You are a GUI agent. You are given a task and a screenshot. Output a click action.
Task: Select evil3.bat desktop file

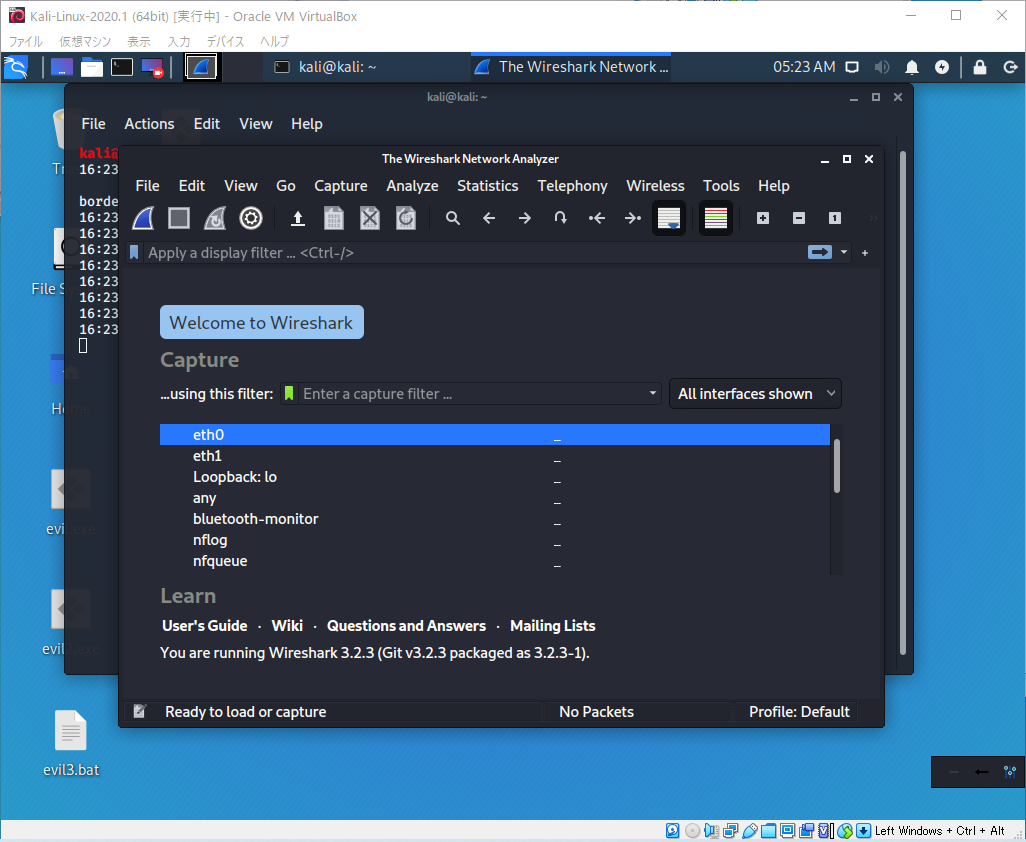tap(71, 744)
